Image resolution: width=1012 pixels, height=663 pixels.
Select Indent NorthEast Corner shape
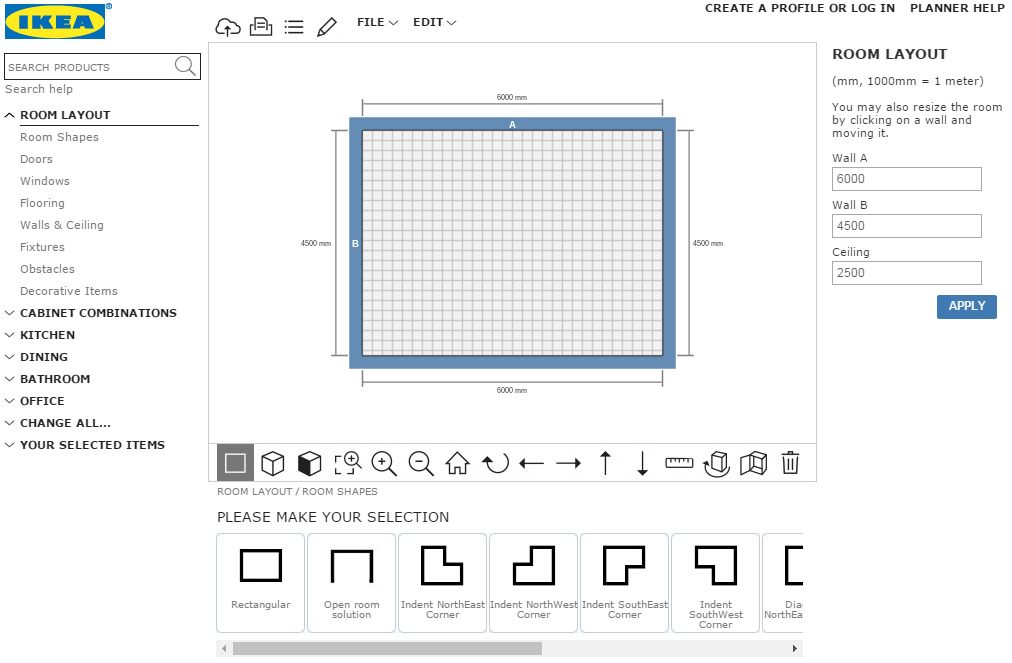pos(443,582)
